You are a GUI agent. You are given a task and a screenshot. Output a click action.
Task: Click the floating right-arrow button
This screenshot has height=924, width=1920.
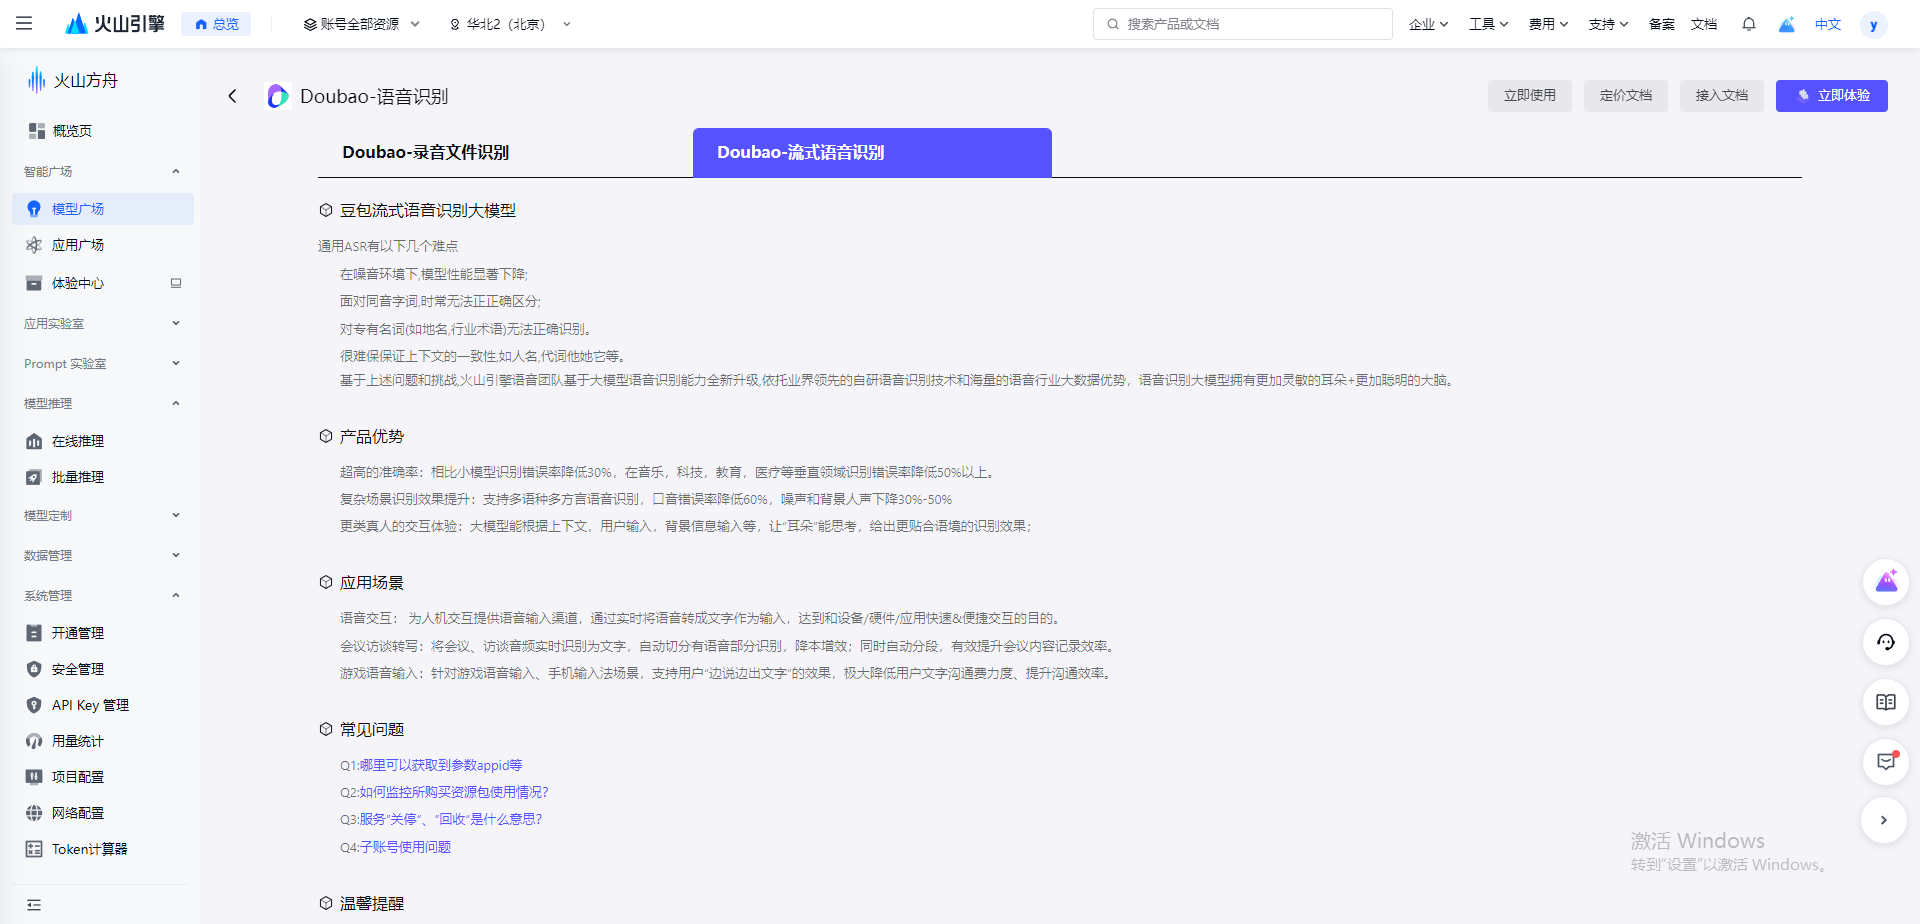(1884, 820)
